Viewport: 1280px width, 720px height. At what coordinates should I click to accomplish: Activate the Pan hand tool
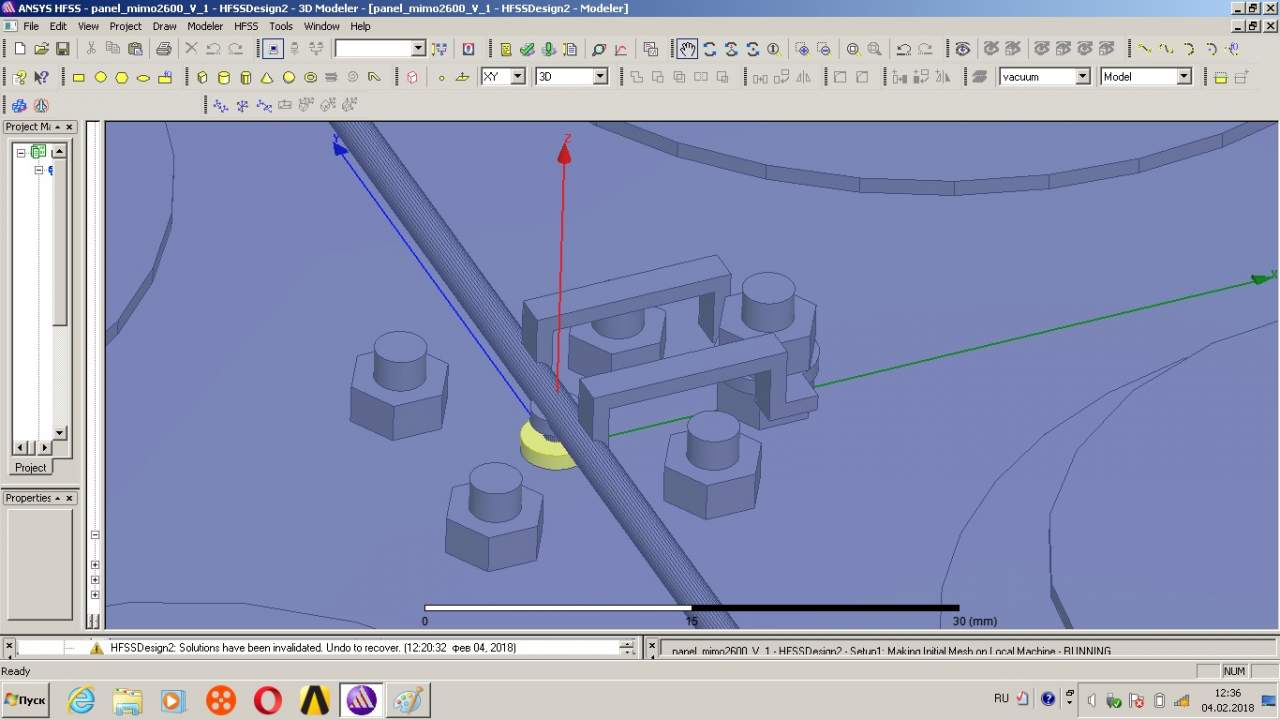[687, 49]
